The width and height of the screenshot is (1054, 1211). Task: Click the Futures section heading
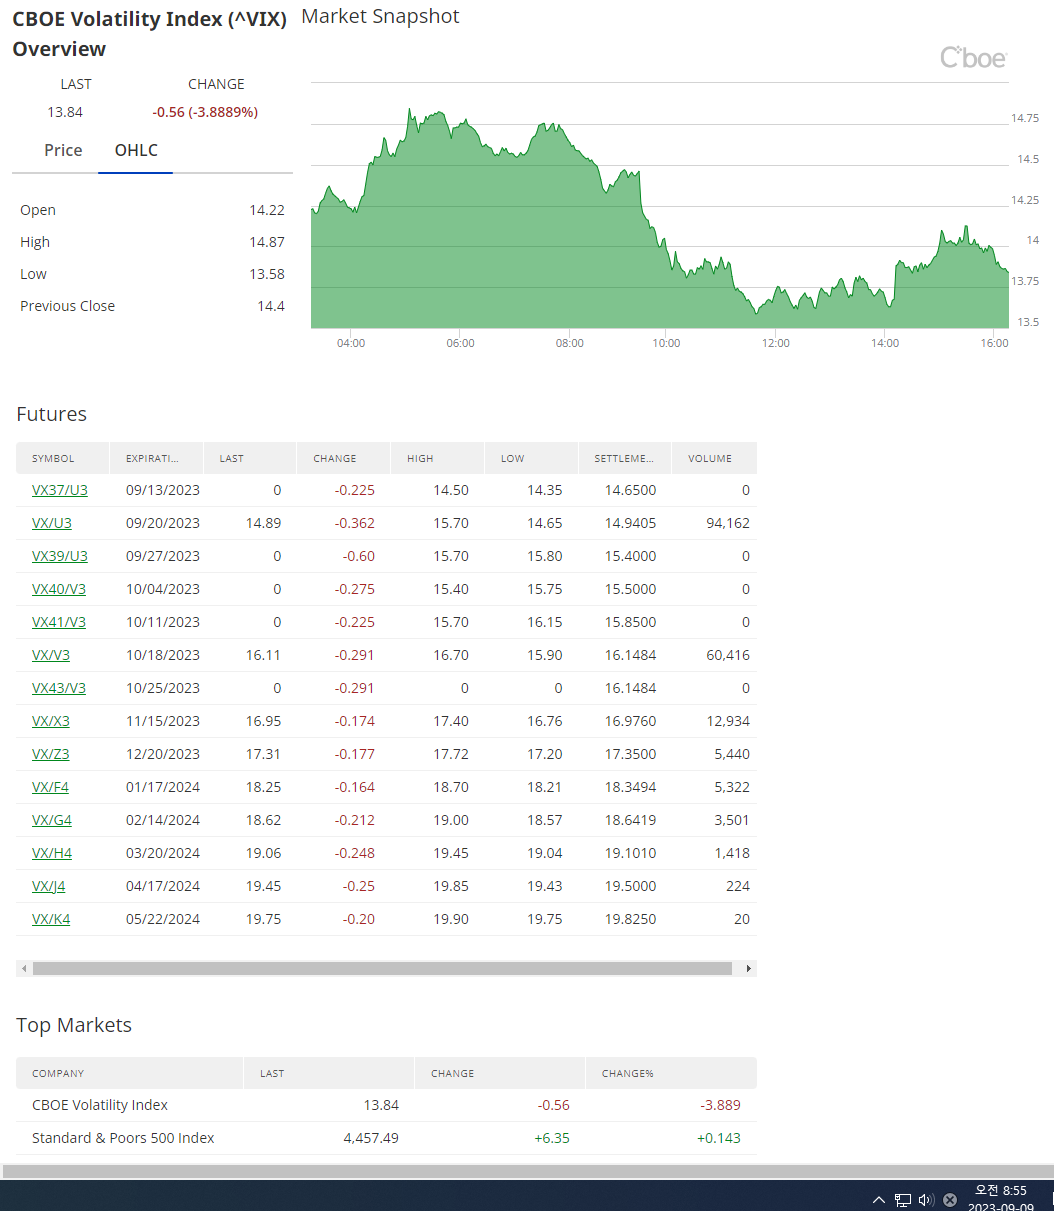point(51,414)
